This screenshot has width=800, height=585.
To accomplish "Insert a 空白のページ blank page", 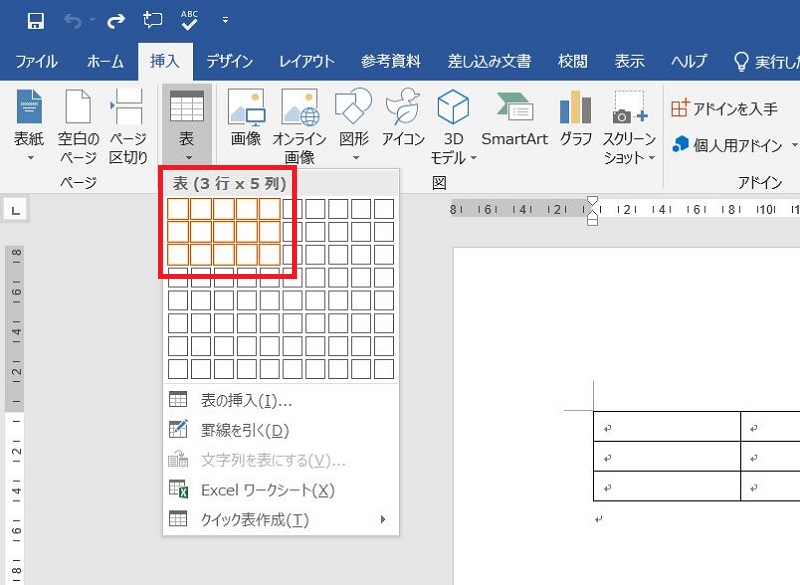I will [x=78, y=125].
